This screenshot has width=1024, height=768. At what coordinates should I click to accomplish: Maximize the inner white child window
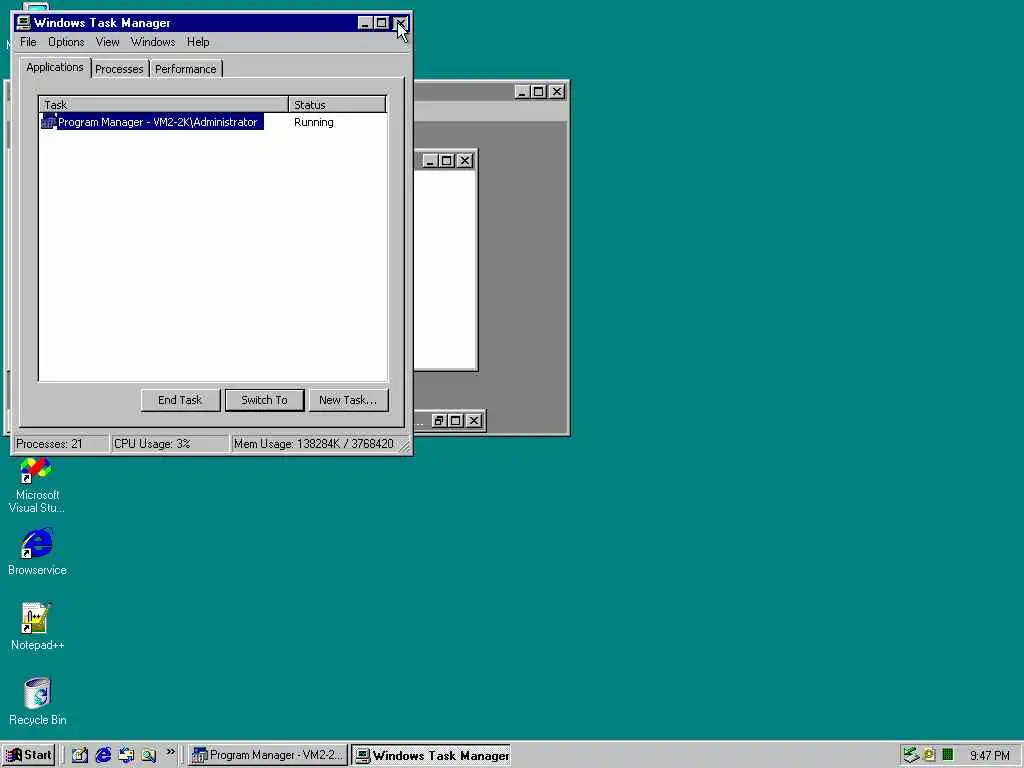(x=447, y=161)
